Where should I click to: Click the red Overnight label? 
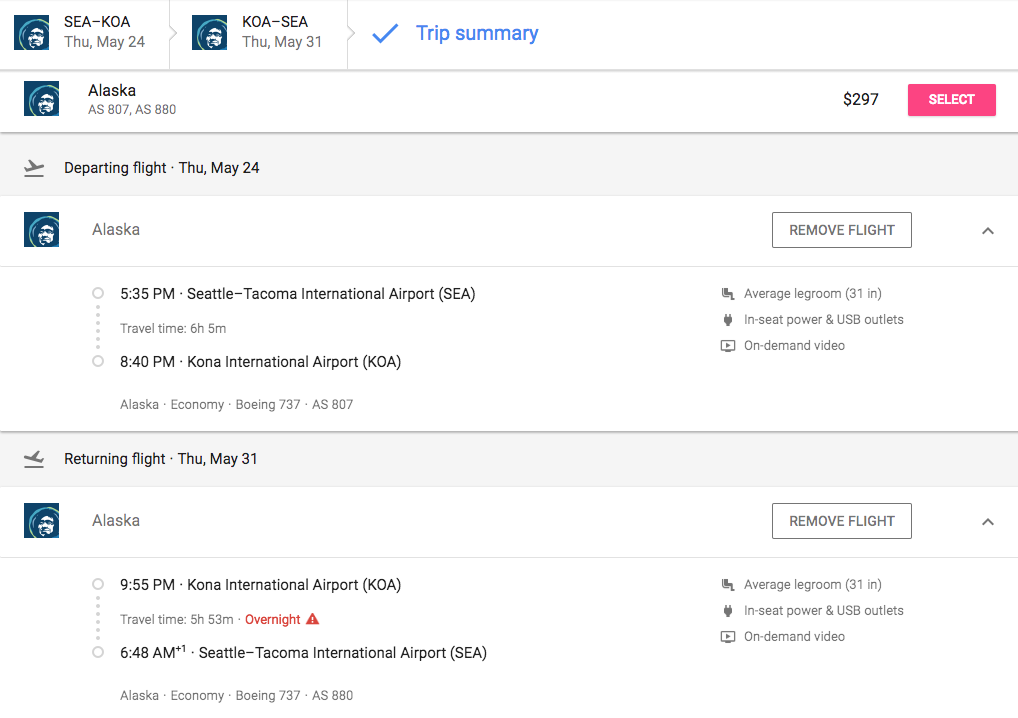(x=272, y=620)
